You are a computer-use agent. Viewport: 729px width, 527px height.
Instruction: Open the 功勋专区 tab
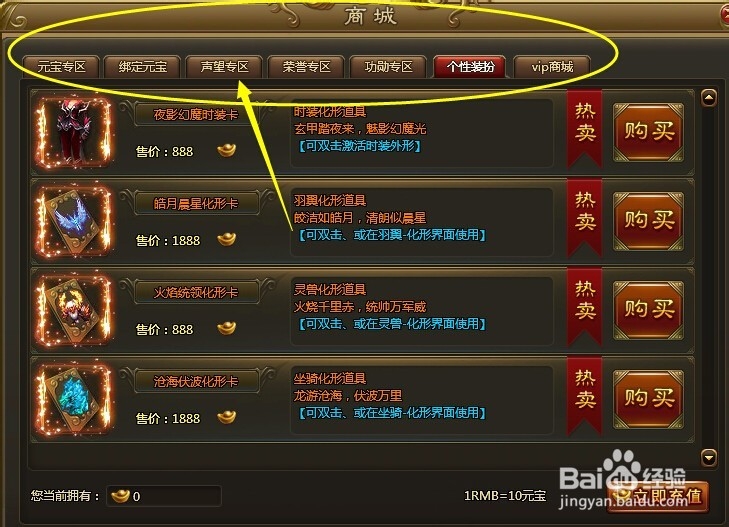click(389, 67)
